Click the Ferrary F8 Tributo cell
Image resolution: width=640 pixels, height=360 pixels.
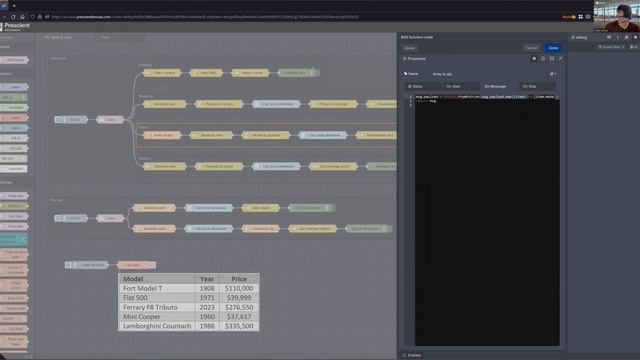point(156,307)
